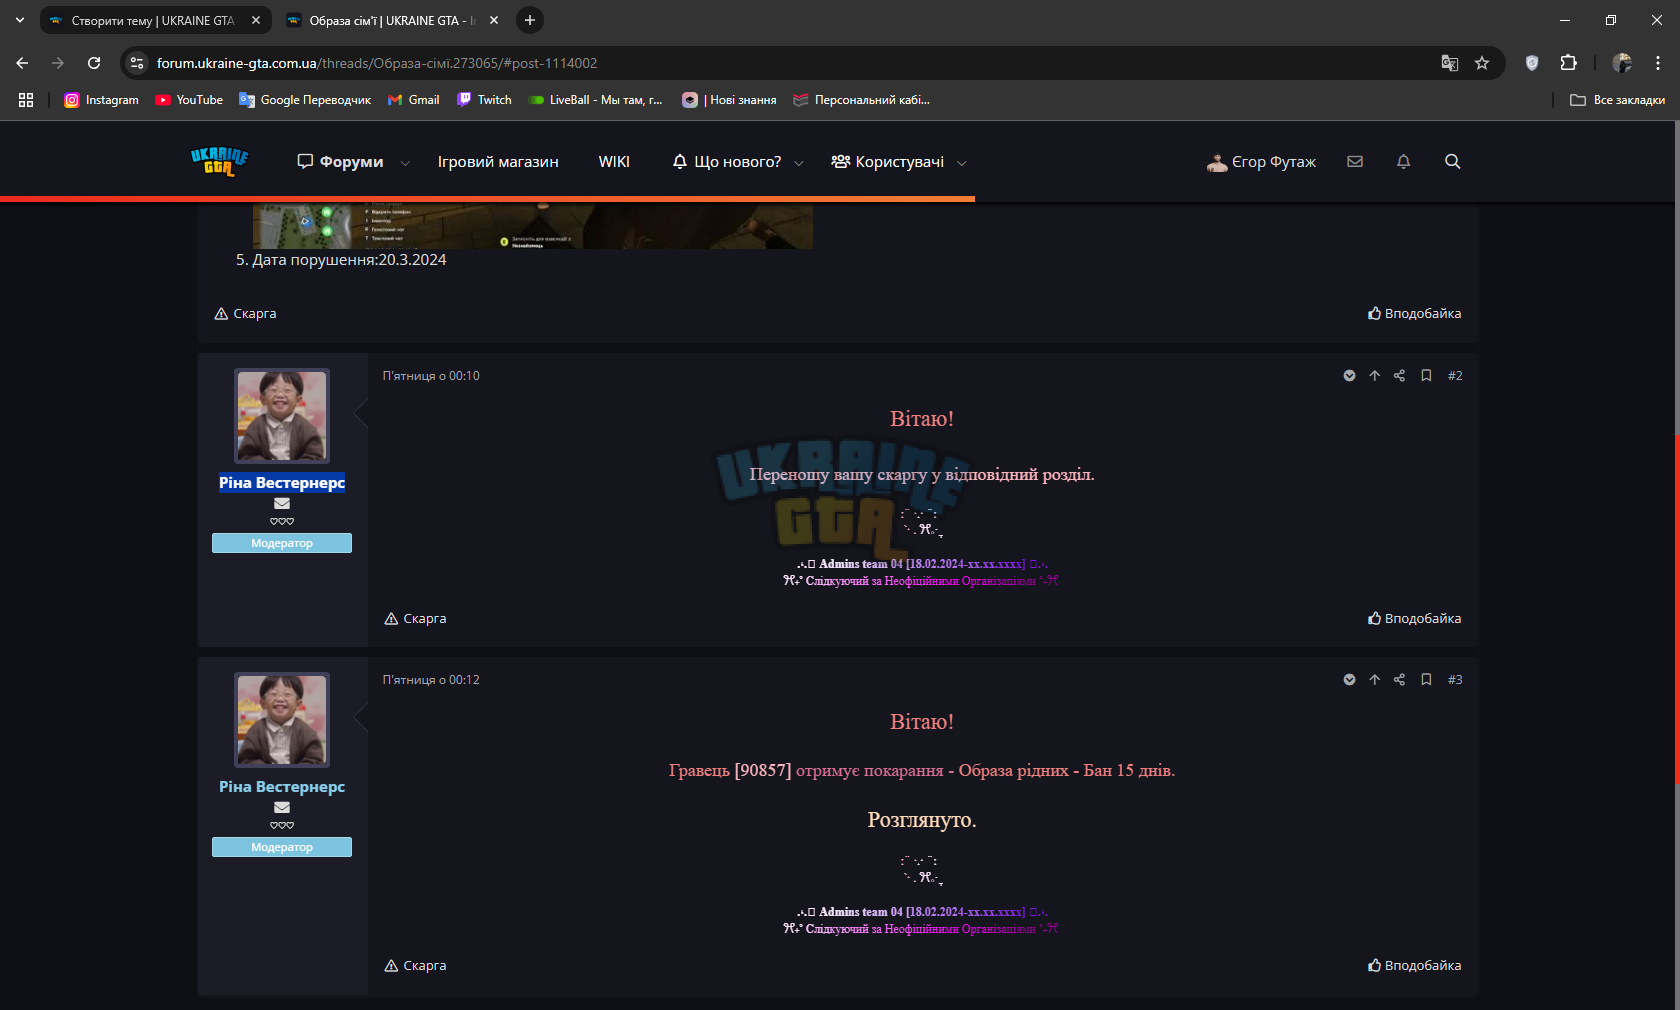Image resolution: width=1680 pixels, height=1010 pixels.
Task: Open Chrome three-dot menu
Action: click(x=1658, y=63)
